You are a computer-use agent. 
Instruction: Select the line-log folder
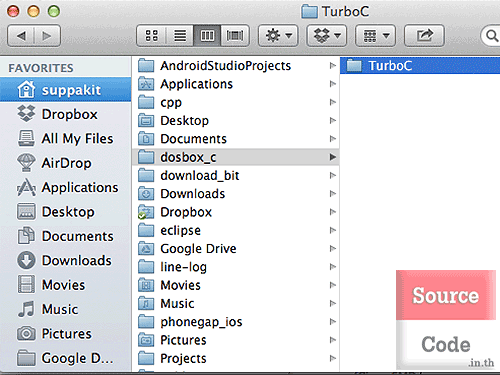click(x=236, y=267)
